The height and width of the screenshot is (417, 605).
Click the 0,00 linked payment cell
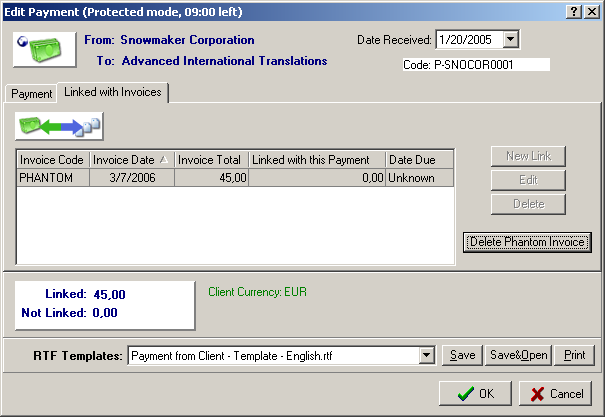[x=317, y=178]
